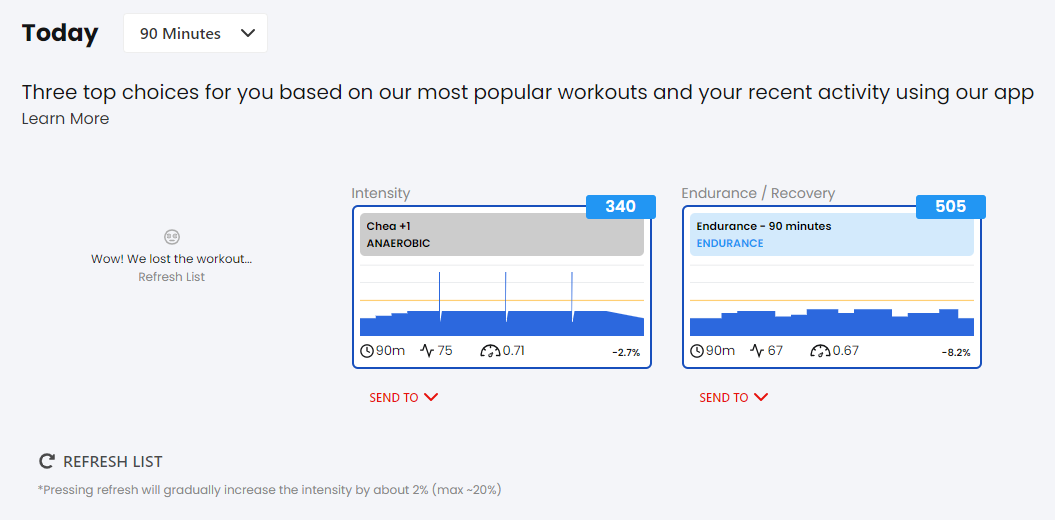Open the Endurance - 90 minutes workout header
Screen dimensions: 1055x520
coord(832,235)
